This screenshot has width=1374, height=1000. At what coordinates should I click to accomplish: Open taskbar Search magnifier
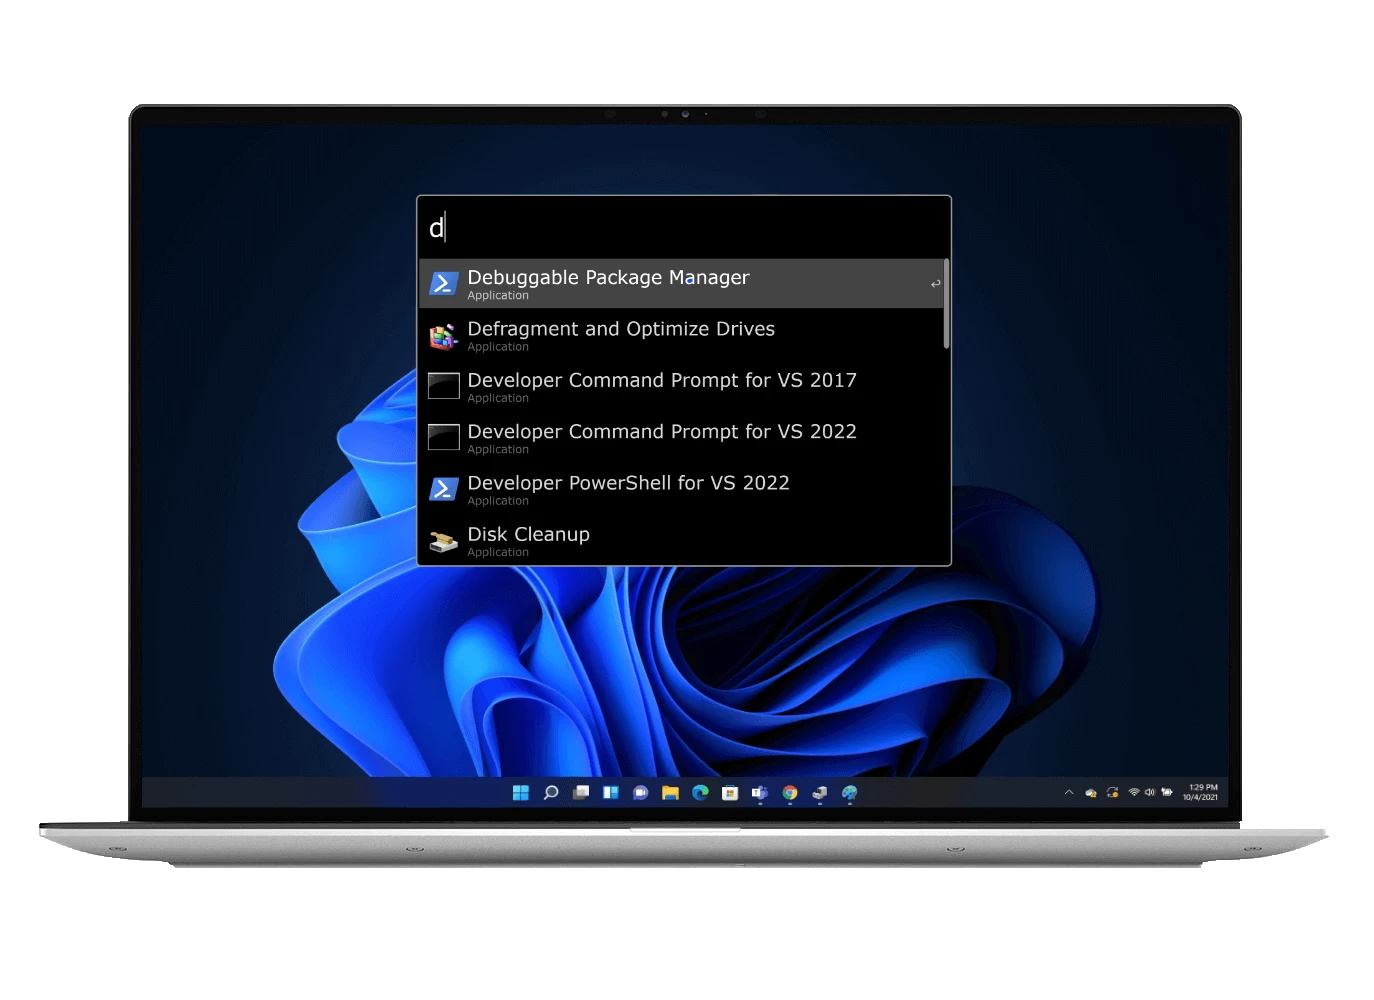pyautogui.click(x=551, y=793)
